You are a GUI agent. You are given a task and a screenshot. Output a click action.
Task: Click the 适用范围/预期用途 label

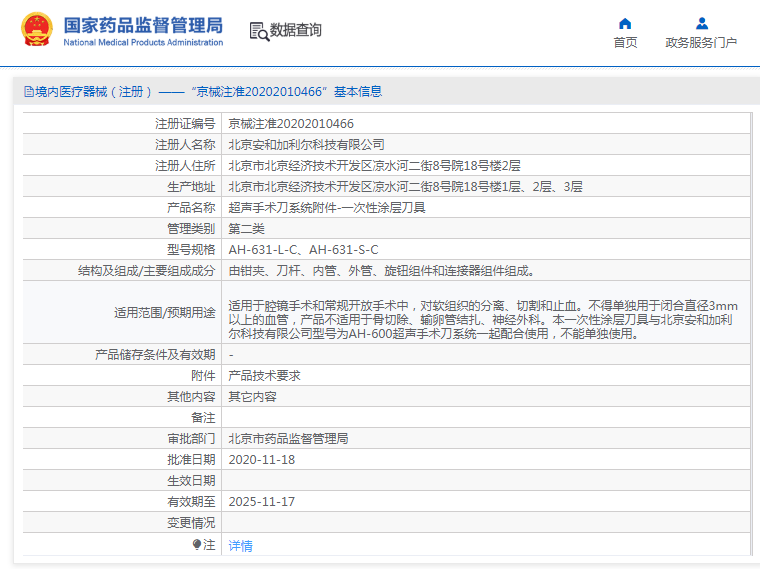[x=164, y=313]
